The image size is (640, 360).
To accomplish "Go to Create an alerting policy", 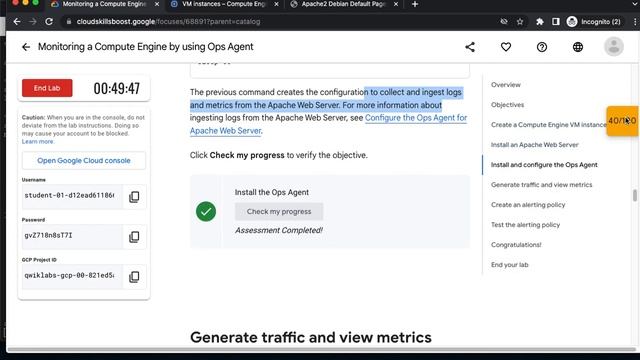I will (528, 204).
